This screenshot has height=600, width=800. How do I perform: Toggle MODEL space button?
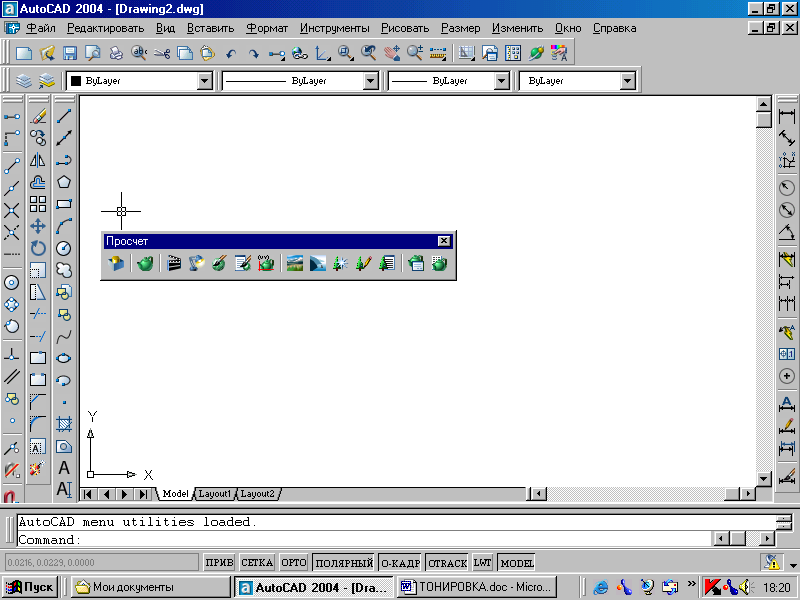516,563
